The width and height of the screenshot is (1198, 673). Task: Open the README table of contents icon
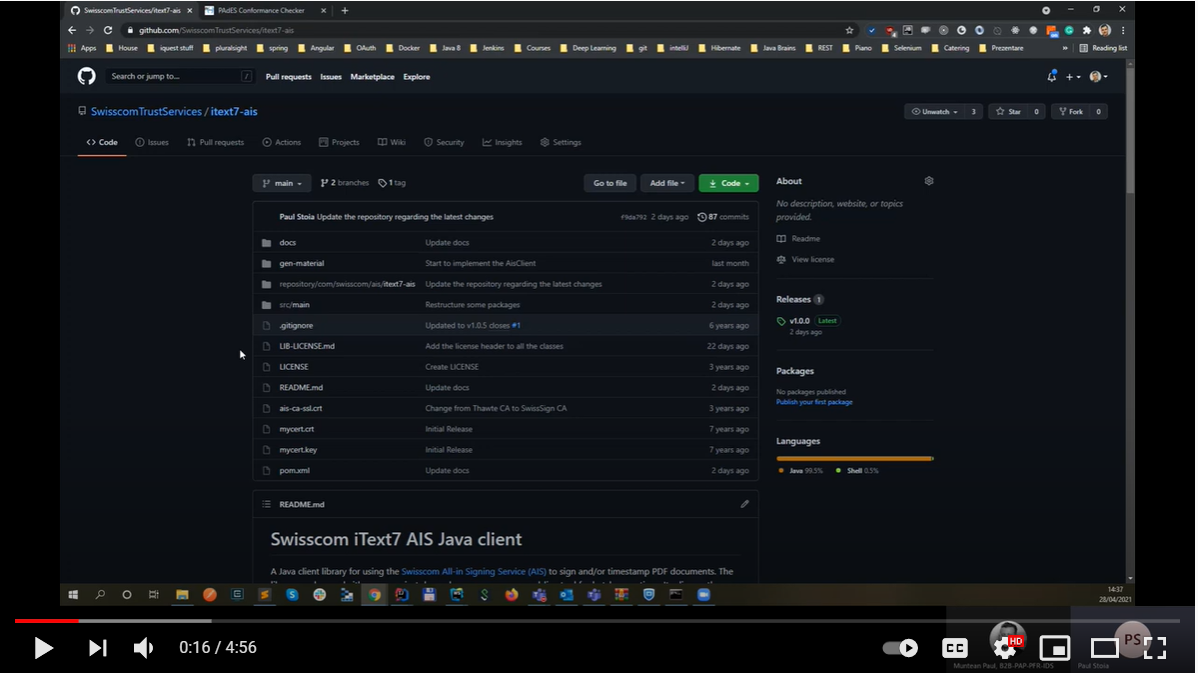pyautogui.click(x=266, y=504)
